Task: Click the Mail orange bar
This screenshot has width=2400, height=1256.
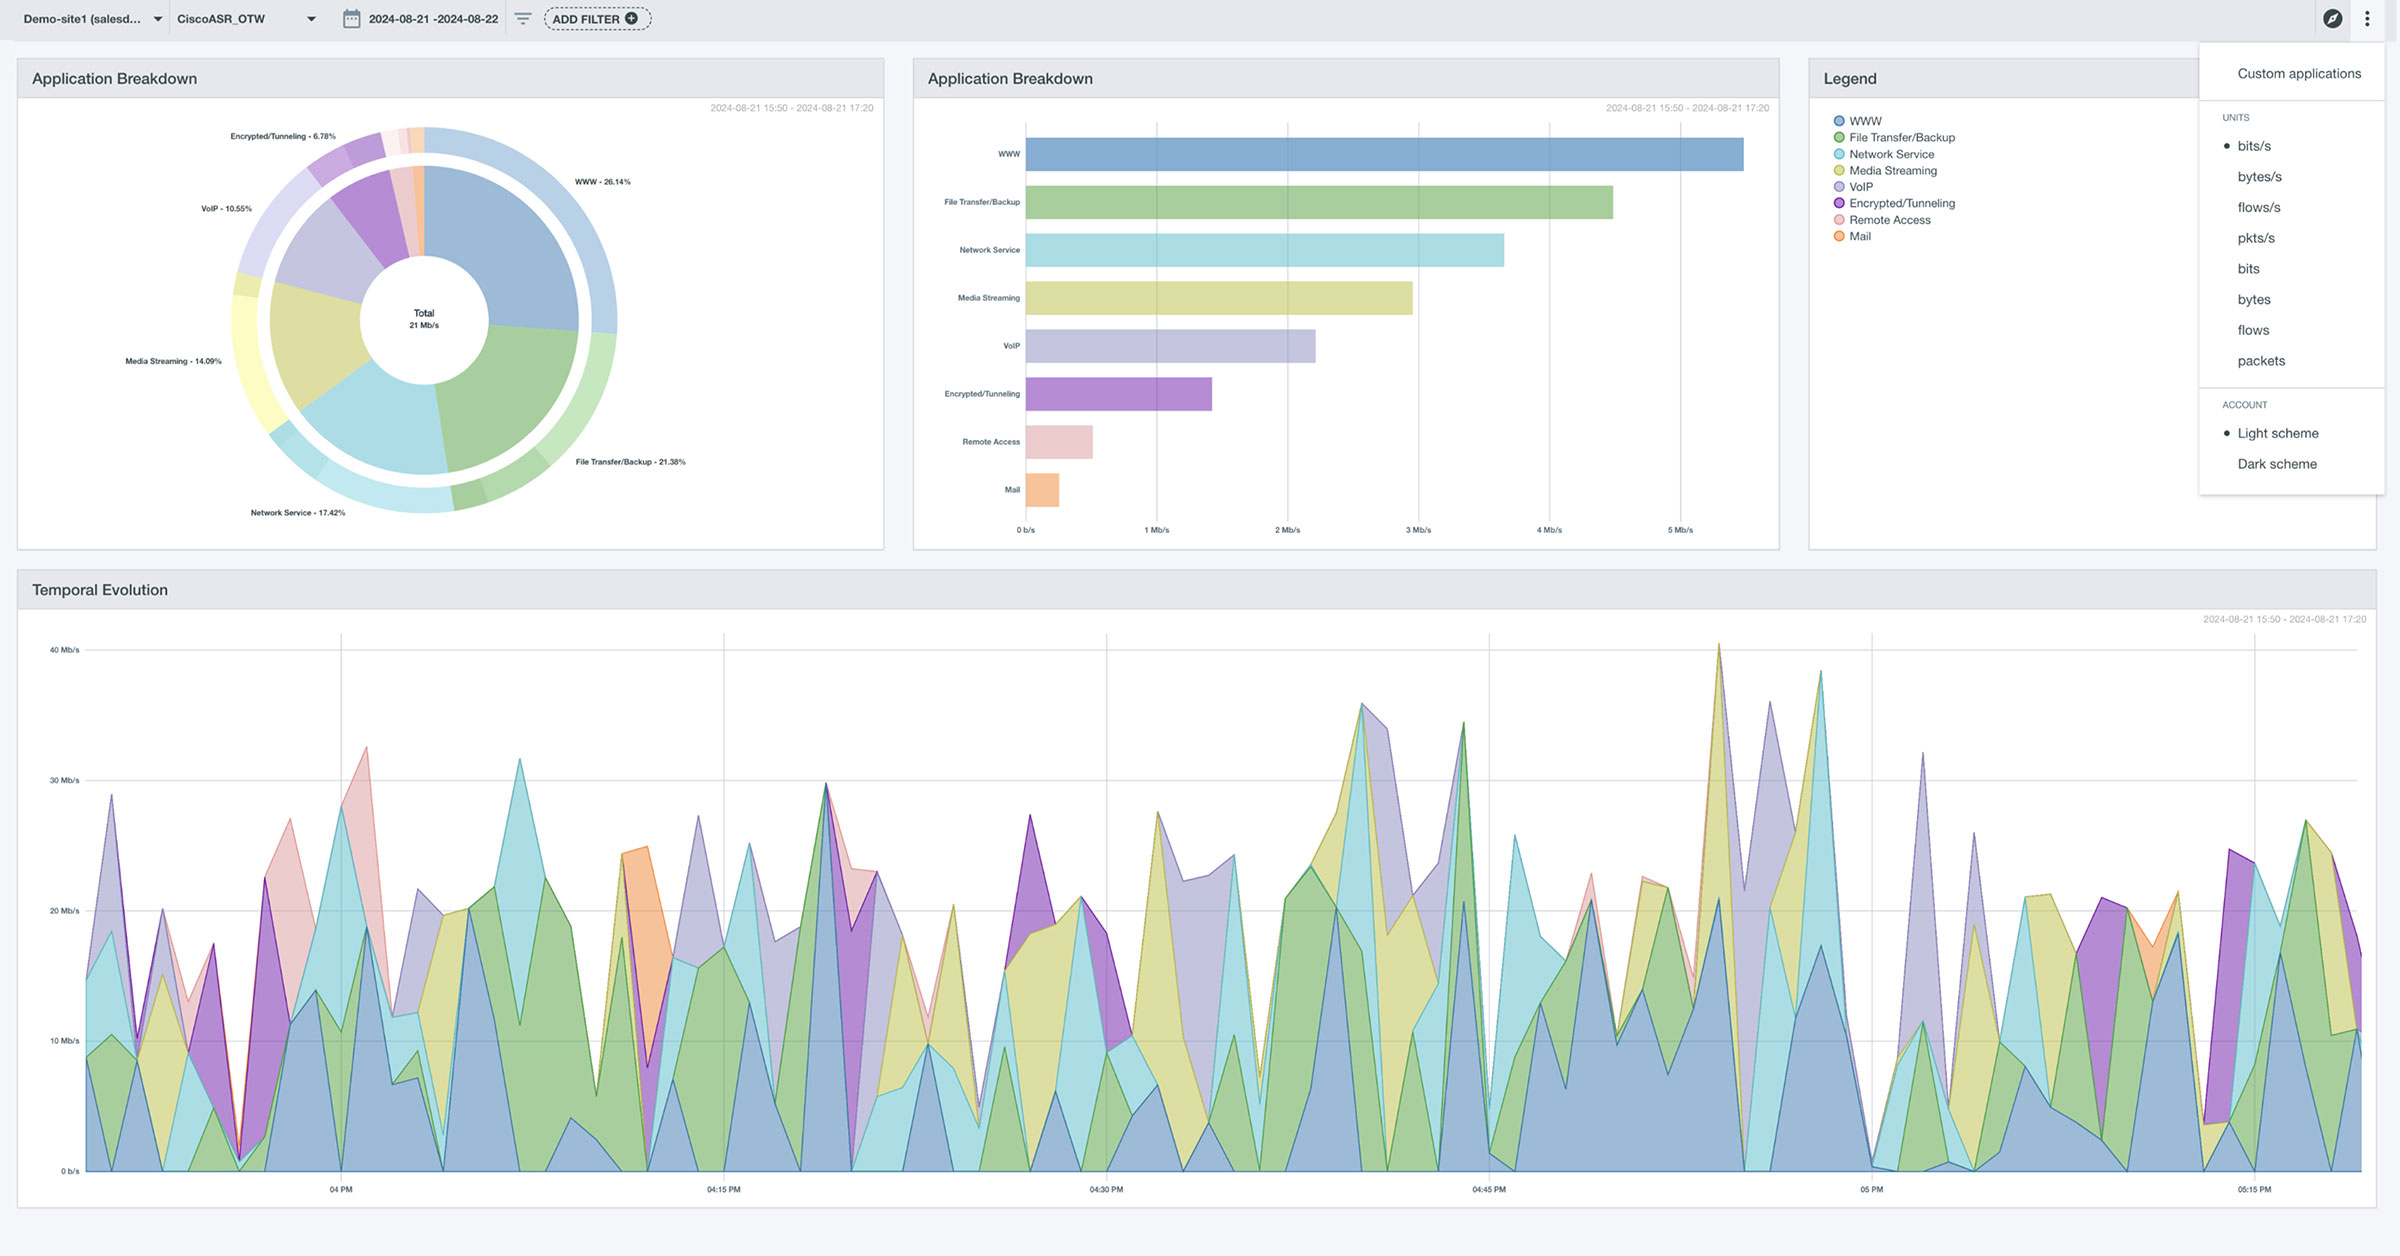Action: point(1042,490)
